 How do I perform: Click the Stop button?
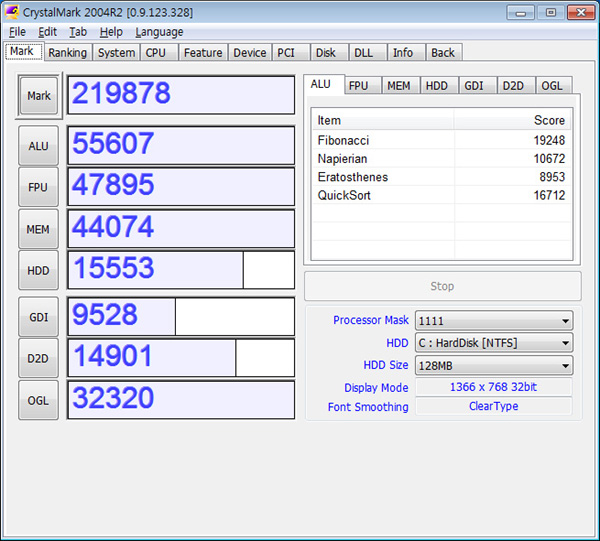[x=443, y=286]
